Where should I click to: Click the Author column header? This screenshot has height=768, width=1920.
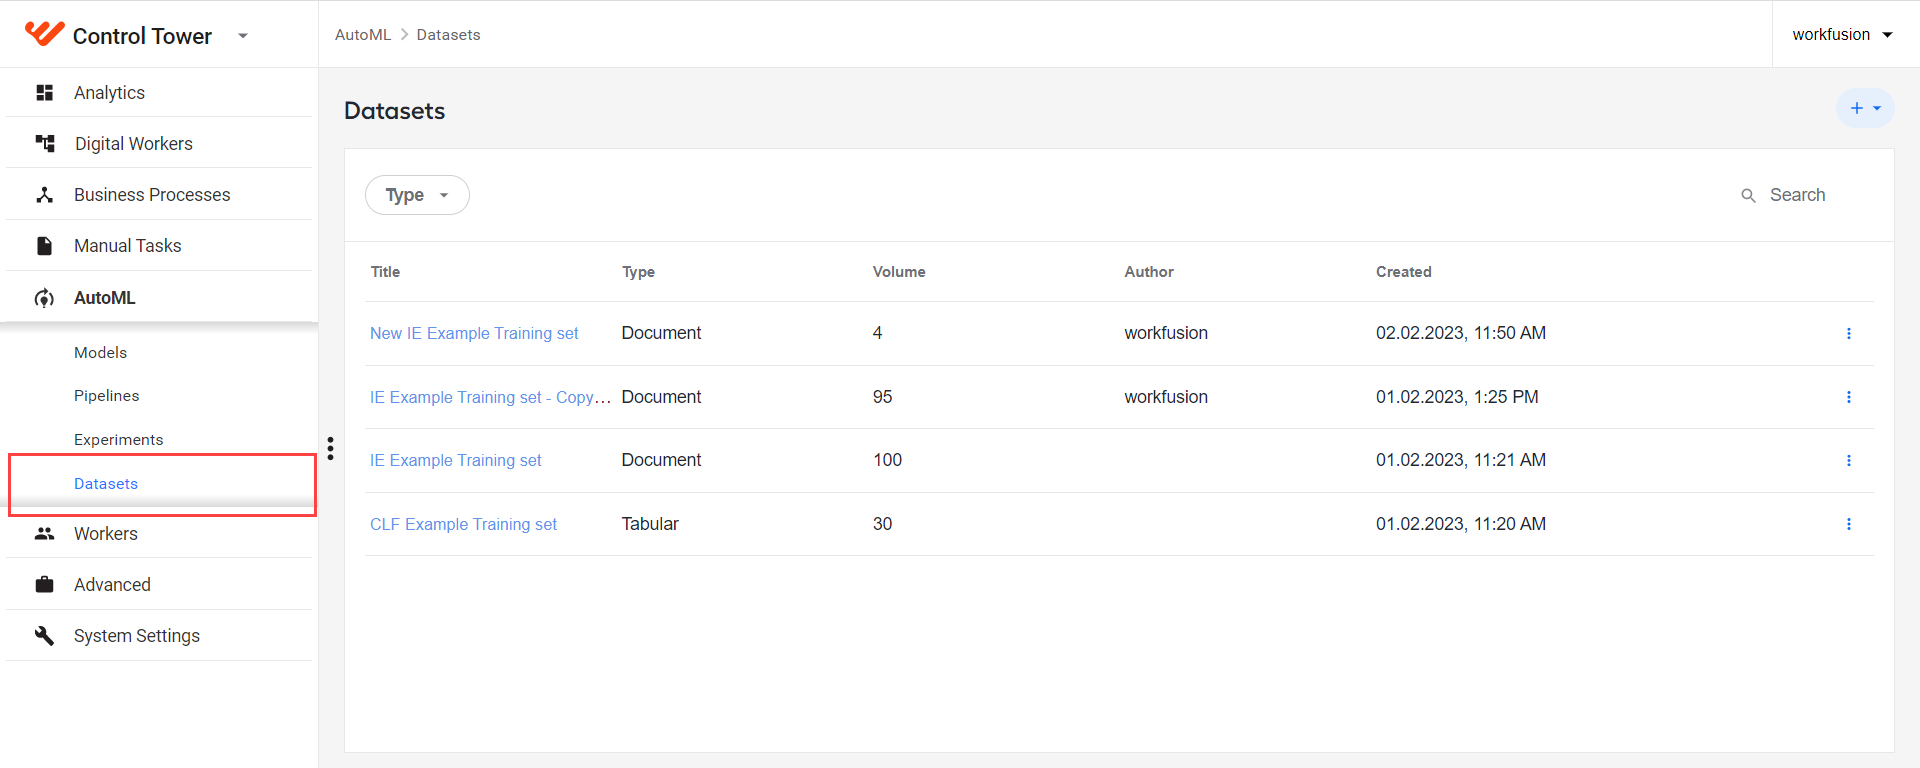point(1149,272)
